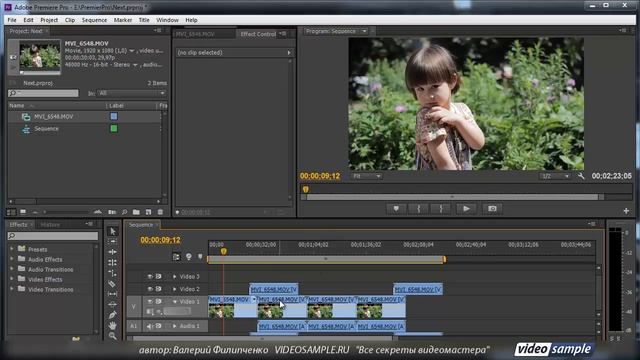This screenshot has width=640, height=360.
Task: Click the blue label swatch for MVI_6548.MOV
Action: [114, 116]
